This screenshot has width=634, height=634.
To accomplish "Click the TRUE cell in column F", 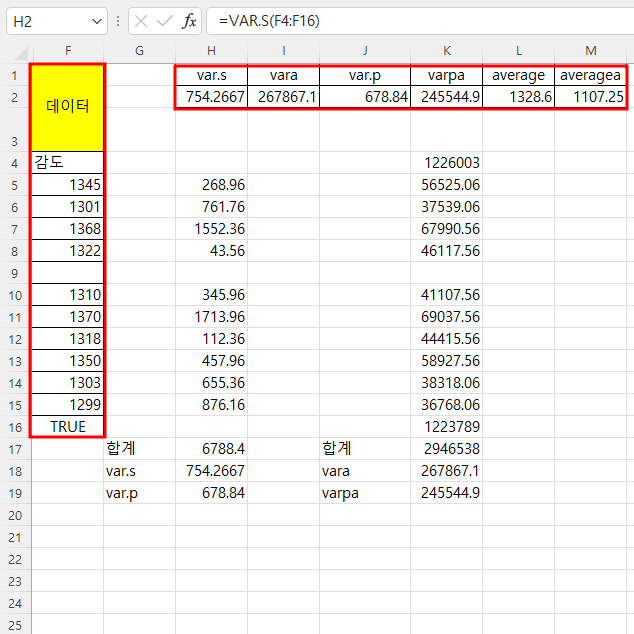I will 68,427.
